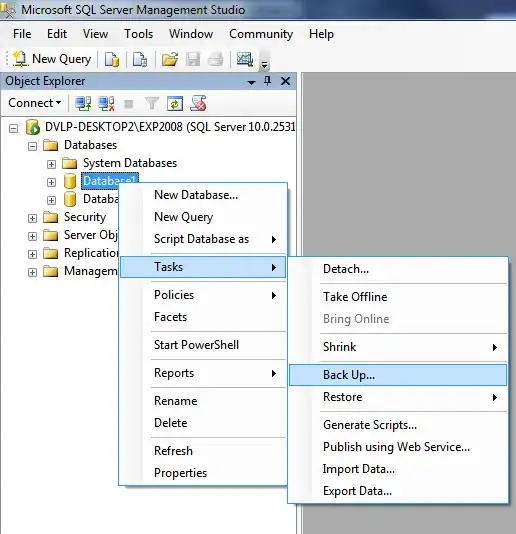Open the Connect dropdown
Image resolution: width=516 pixels, height=534 pixels.
[35, 103]
